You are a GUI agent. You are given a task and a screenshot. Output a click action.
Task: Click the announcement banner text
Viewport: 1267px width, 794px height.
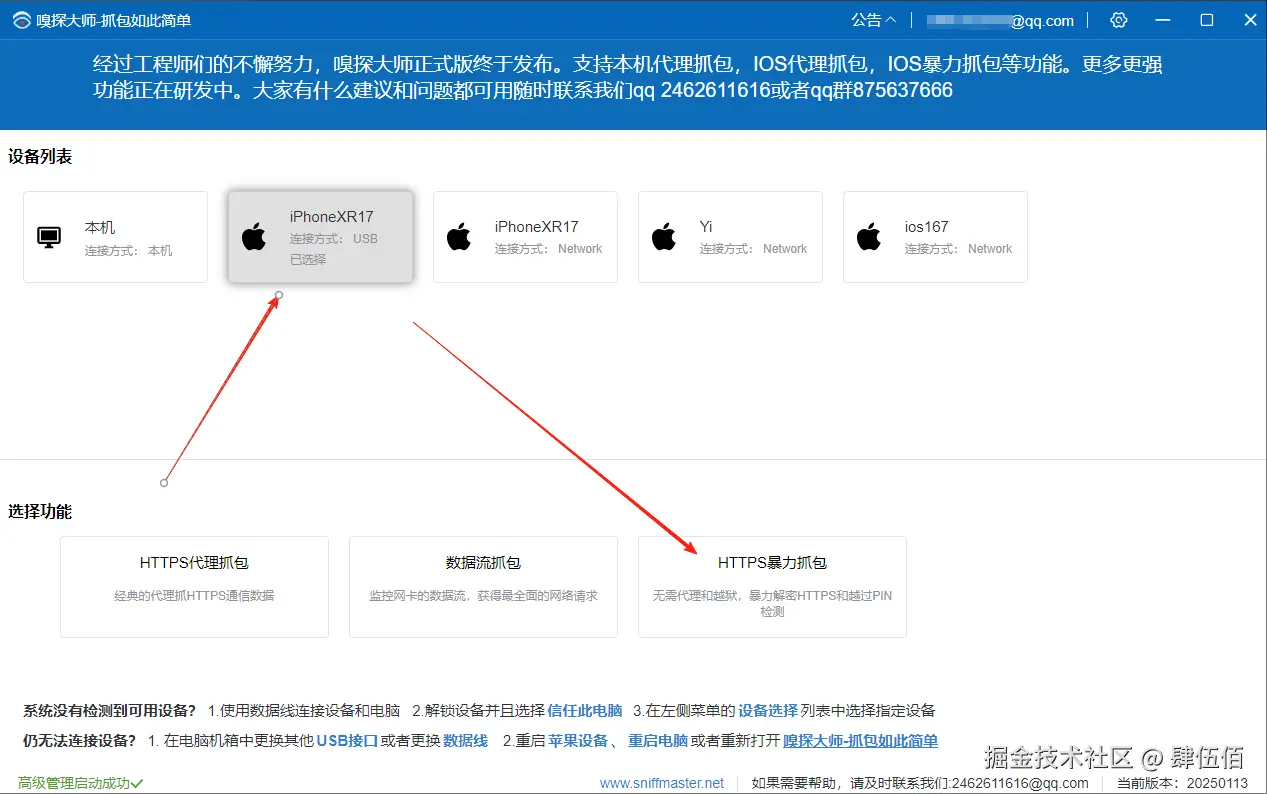point(628,78)
